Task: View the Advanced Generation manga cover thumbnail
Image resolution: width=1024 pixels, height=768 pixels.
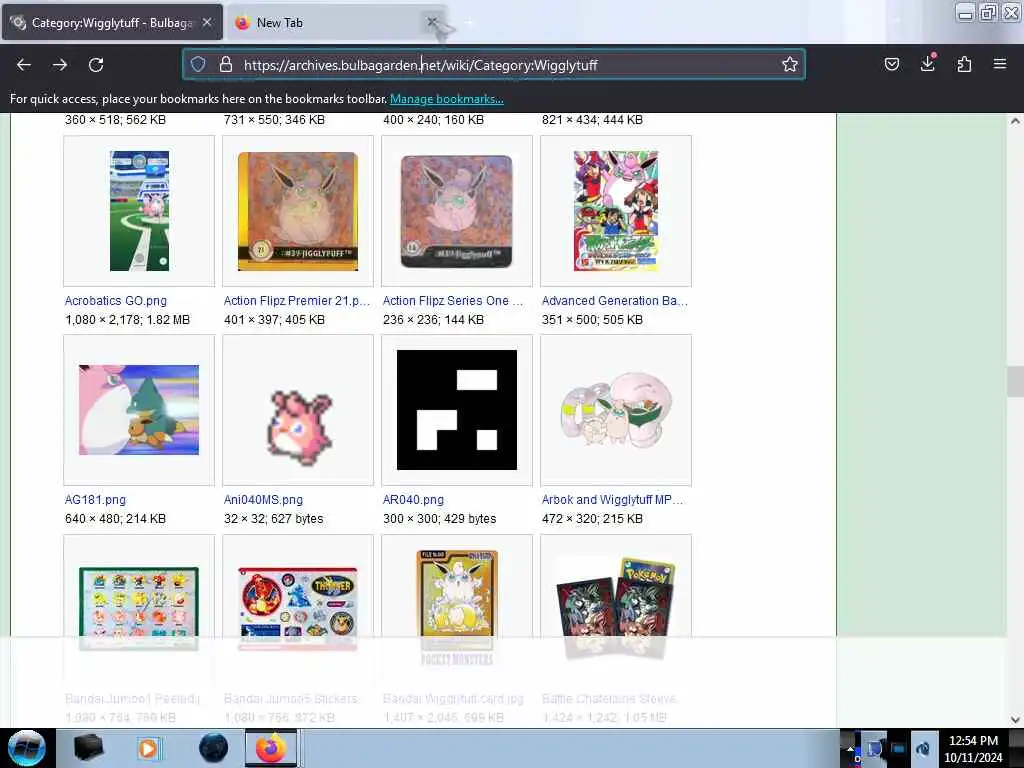Action: (616, 211)
